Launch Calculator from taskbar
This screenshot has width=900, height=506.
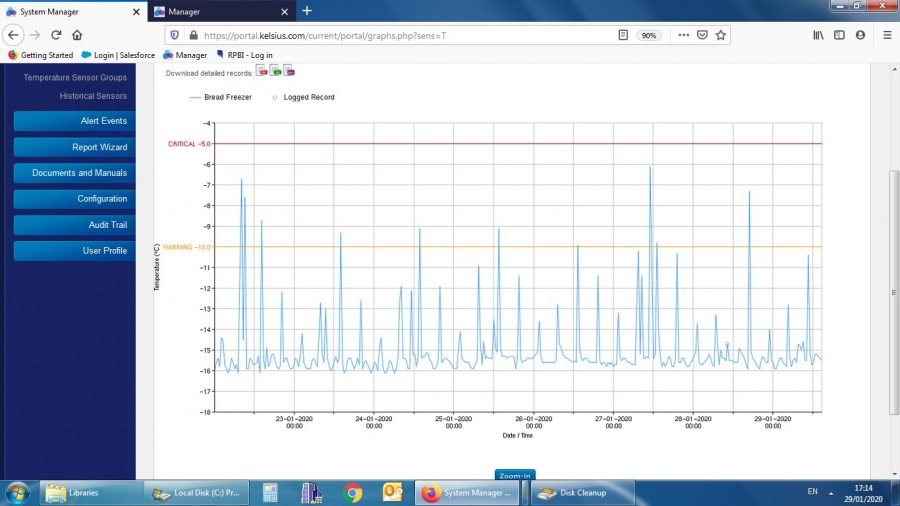(x=270, y=493)
